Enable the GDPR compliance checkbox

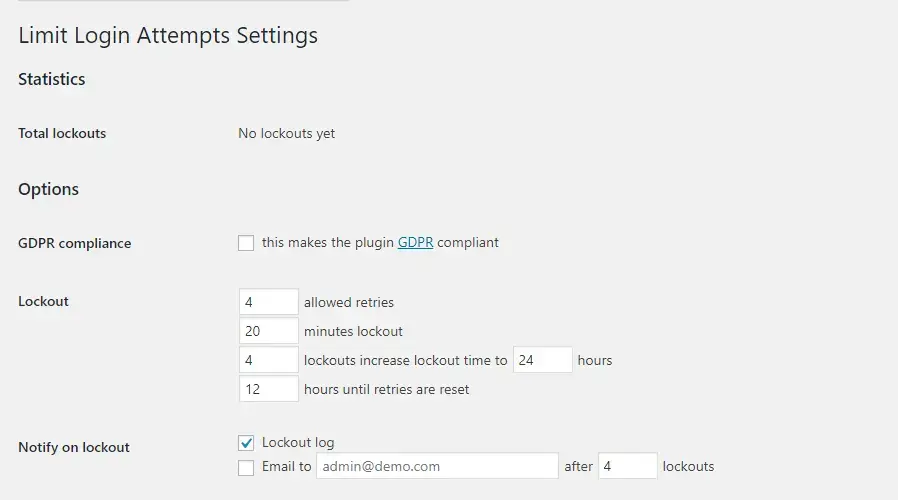point(246,243)
